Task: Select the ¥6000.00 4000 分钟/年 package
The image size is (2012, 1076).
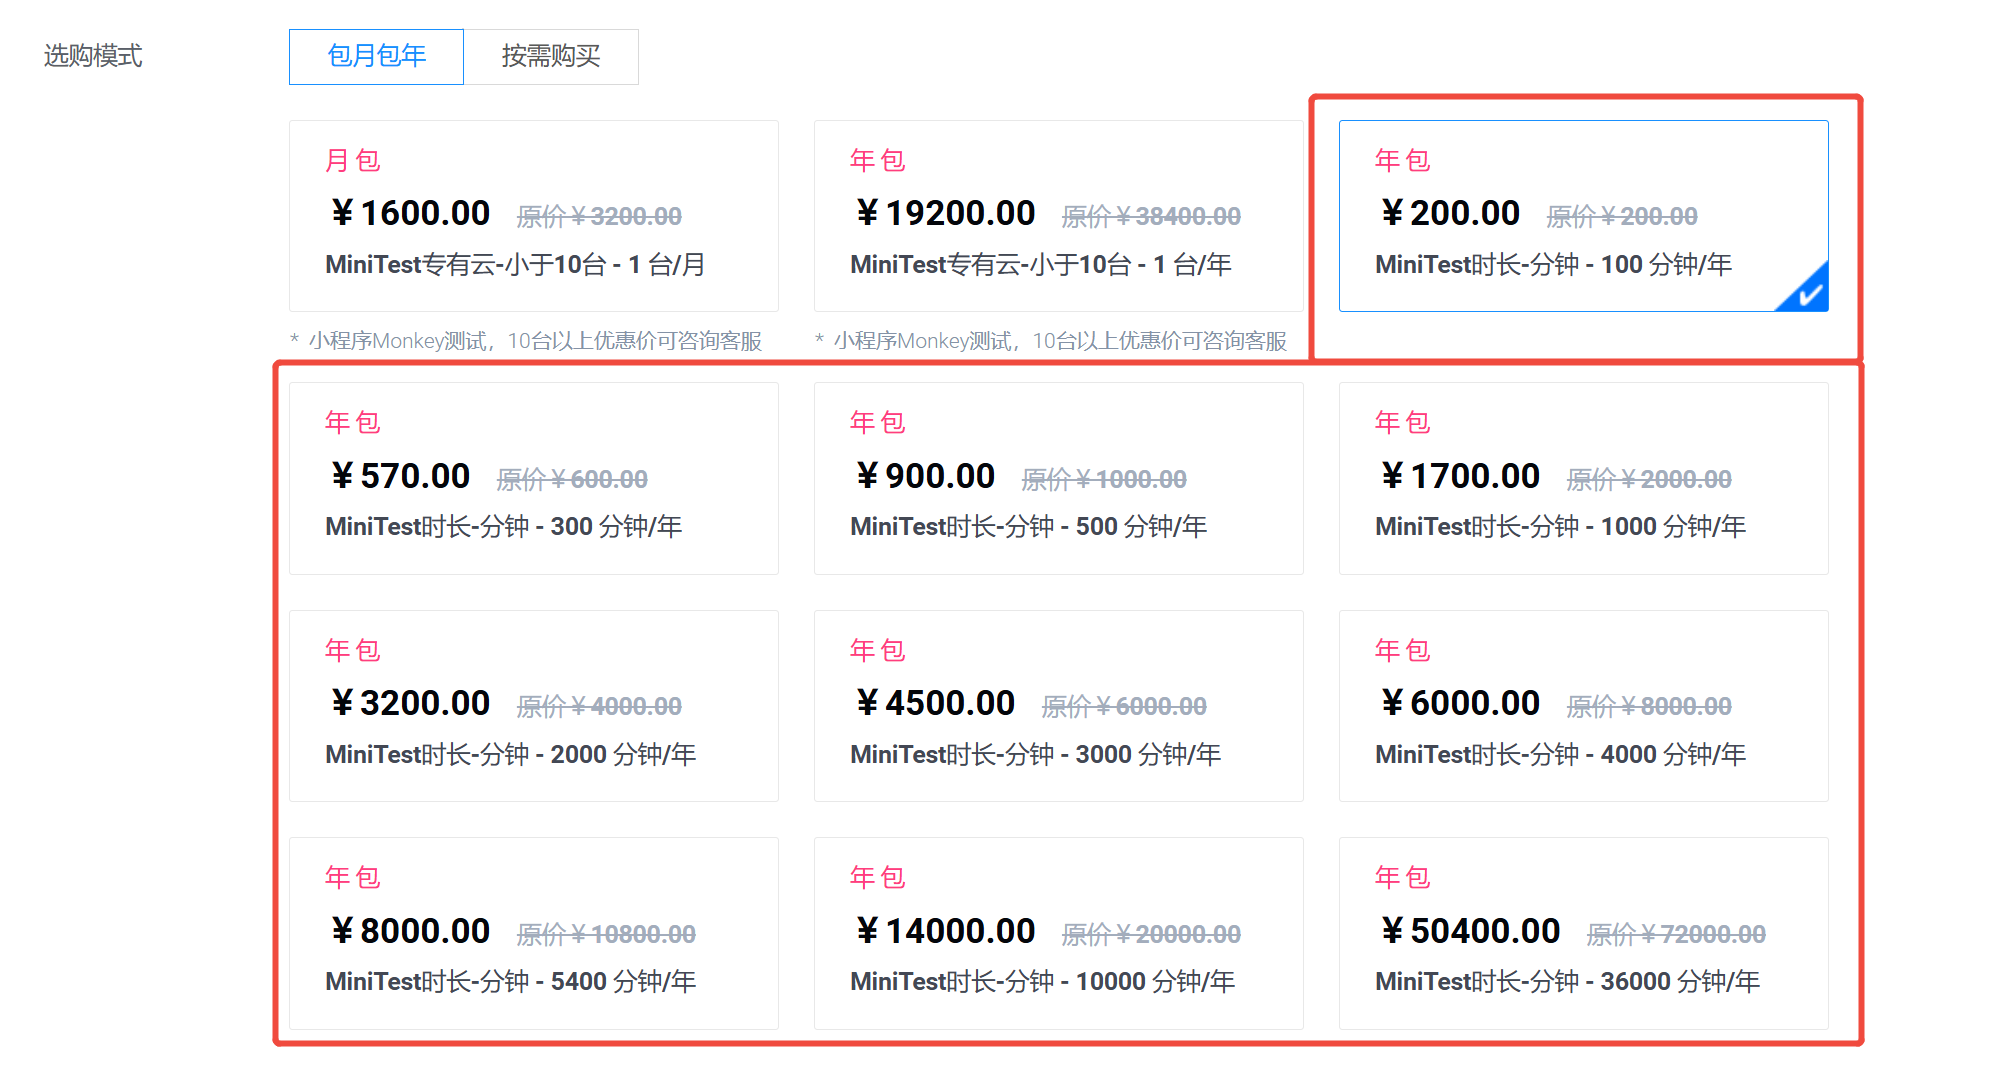Action: 1584,706
